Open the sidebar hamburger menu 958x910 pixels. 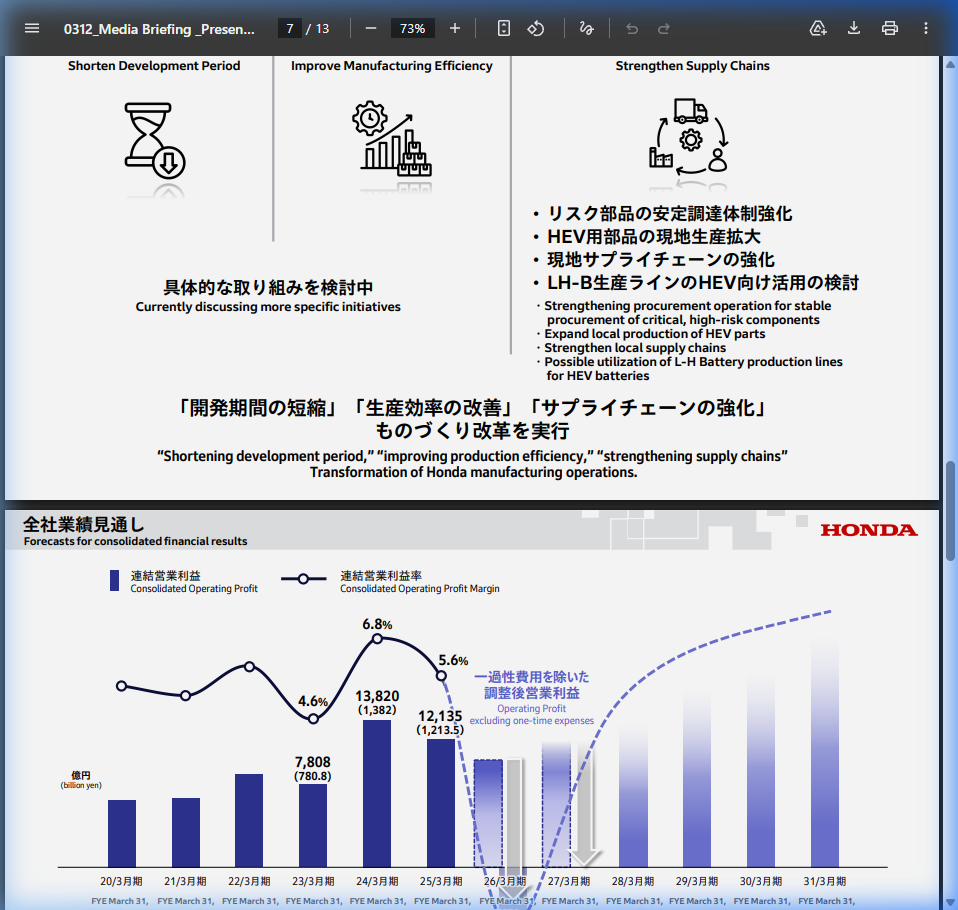(x=32, y=28)
